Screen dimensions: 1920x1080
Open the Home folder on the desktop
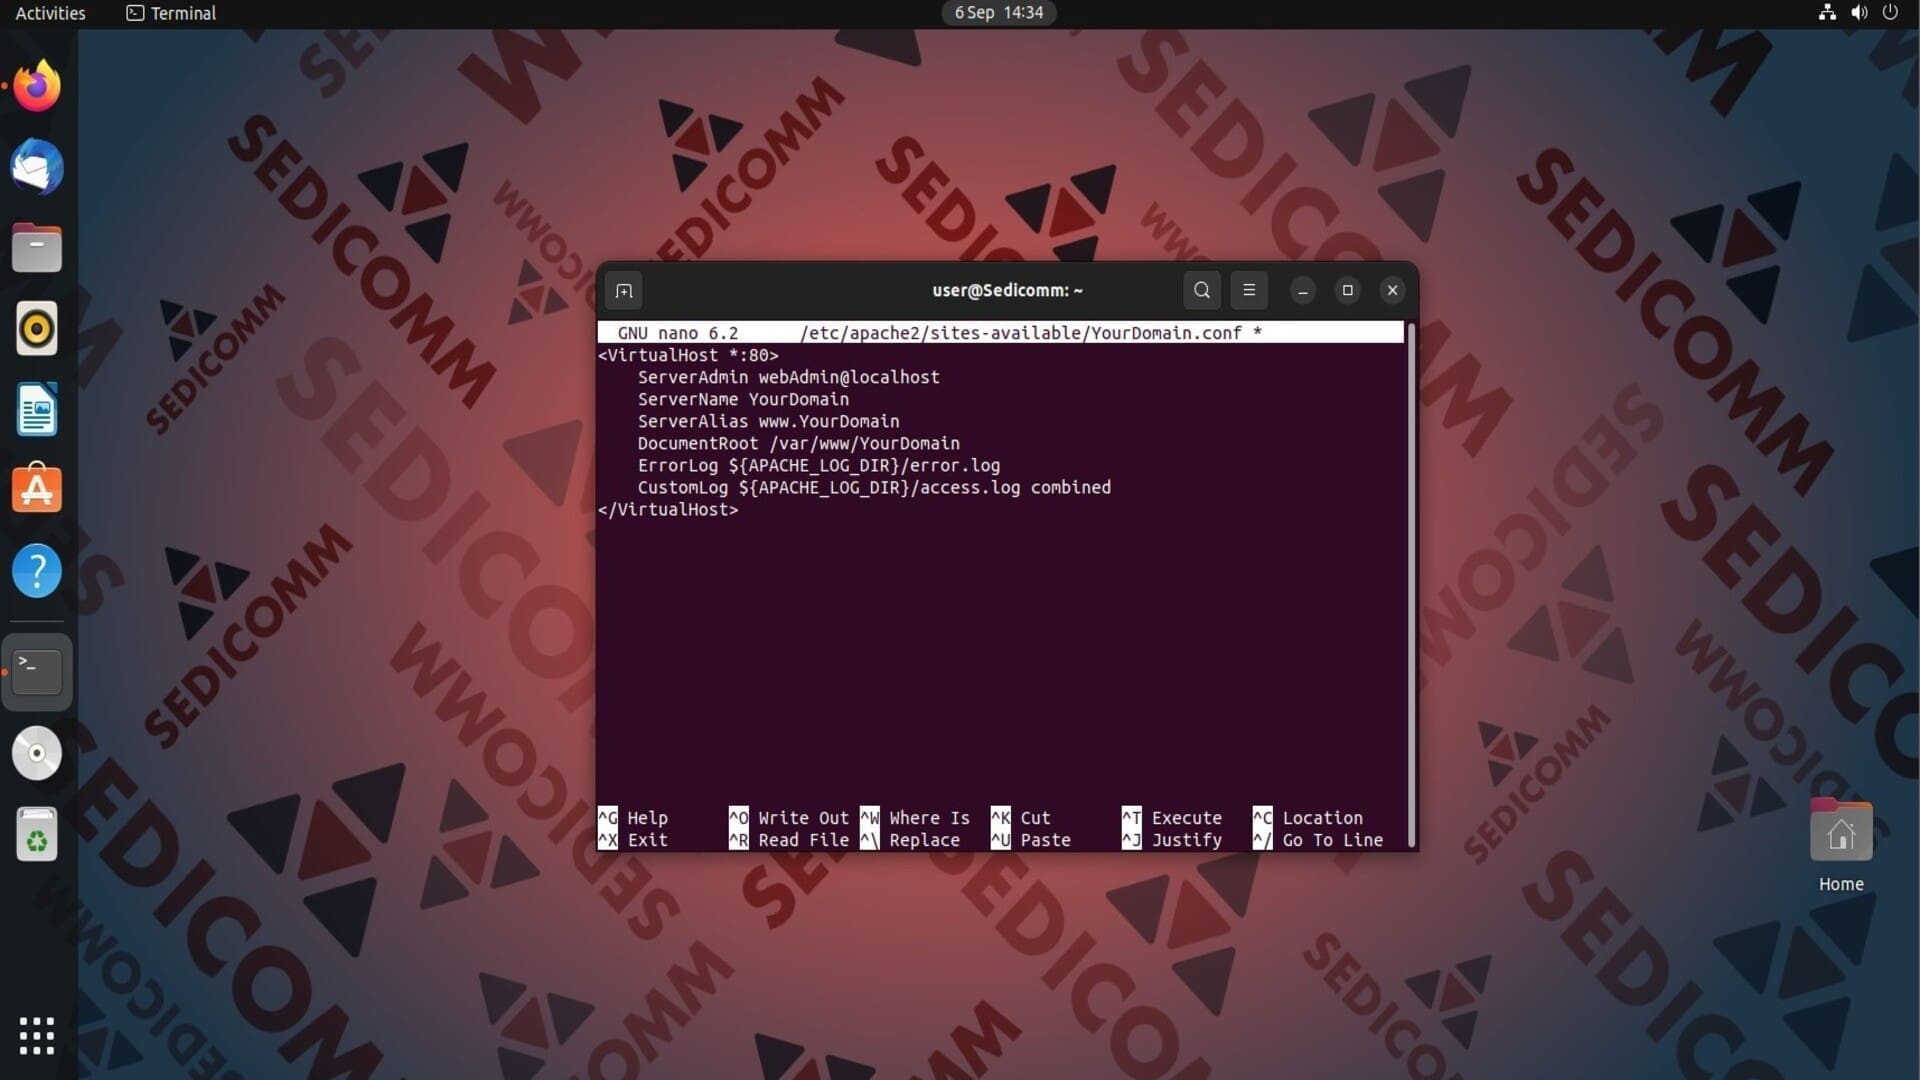(x=1841, y=846)
